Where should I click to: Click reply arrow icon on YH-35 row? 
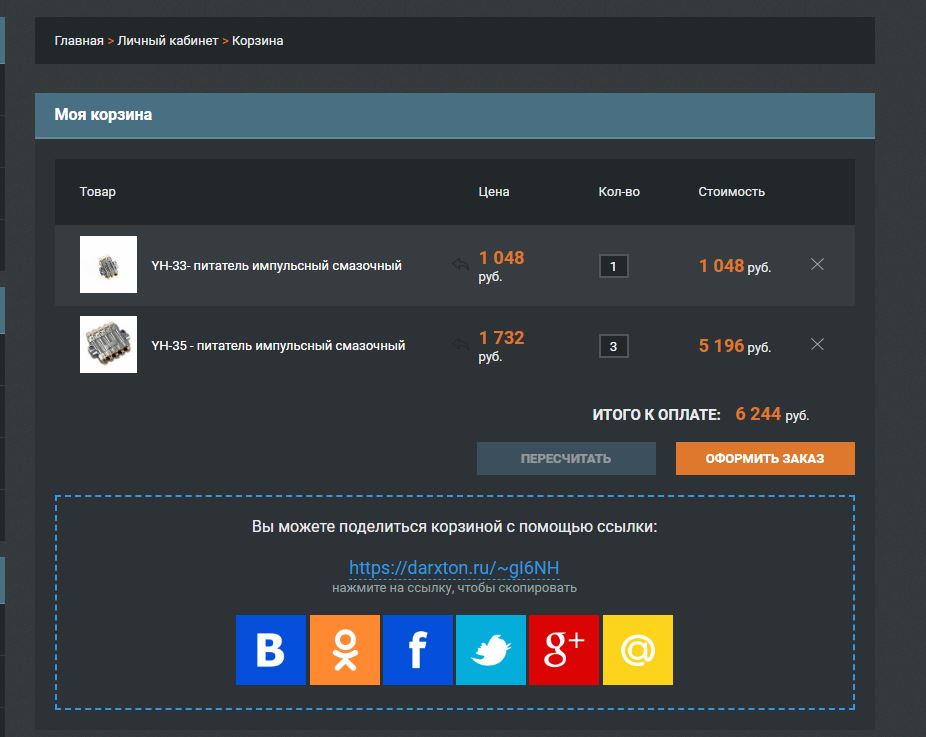click(x=461, y=344)
